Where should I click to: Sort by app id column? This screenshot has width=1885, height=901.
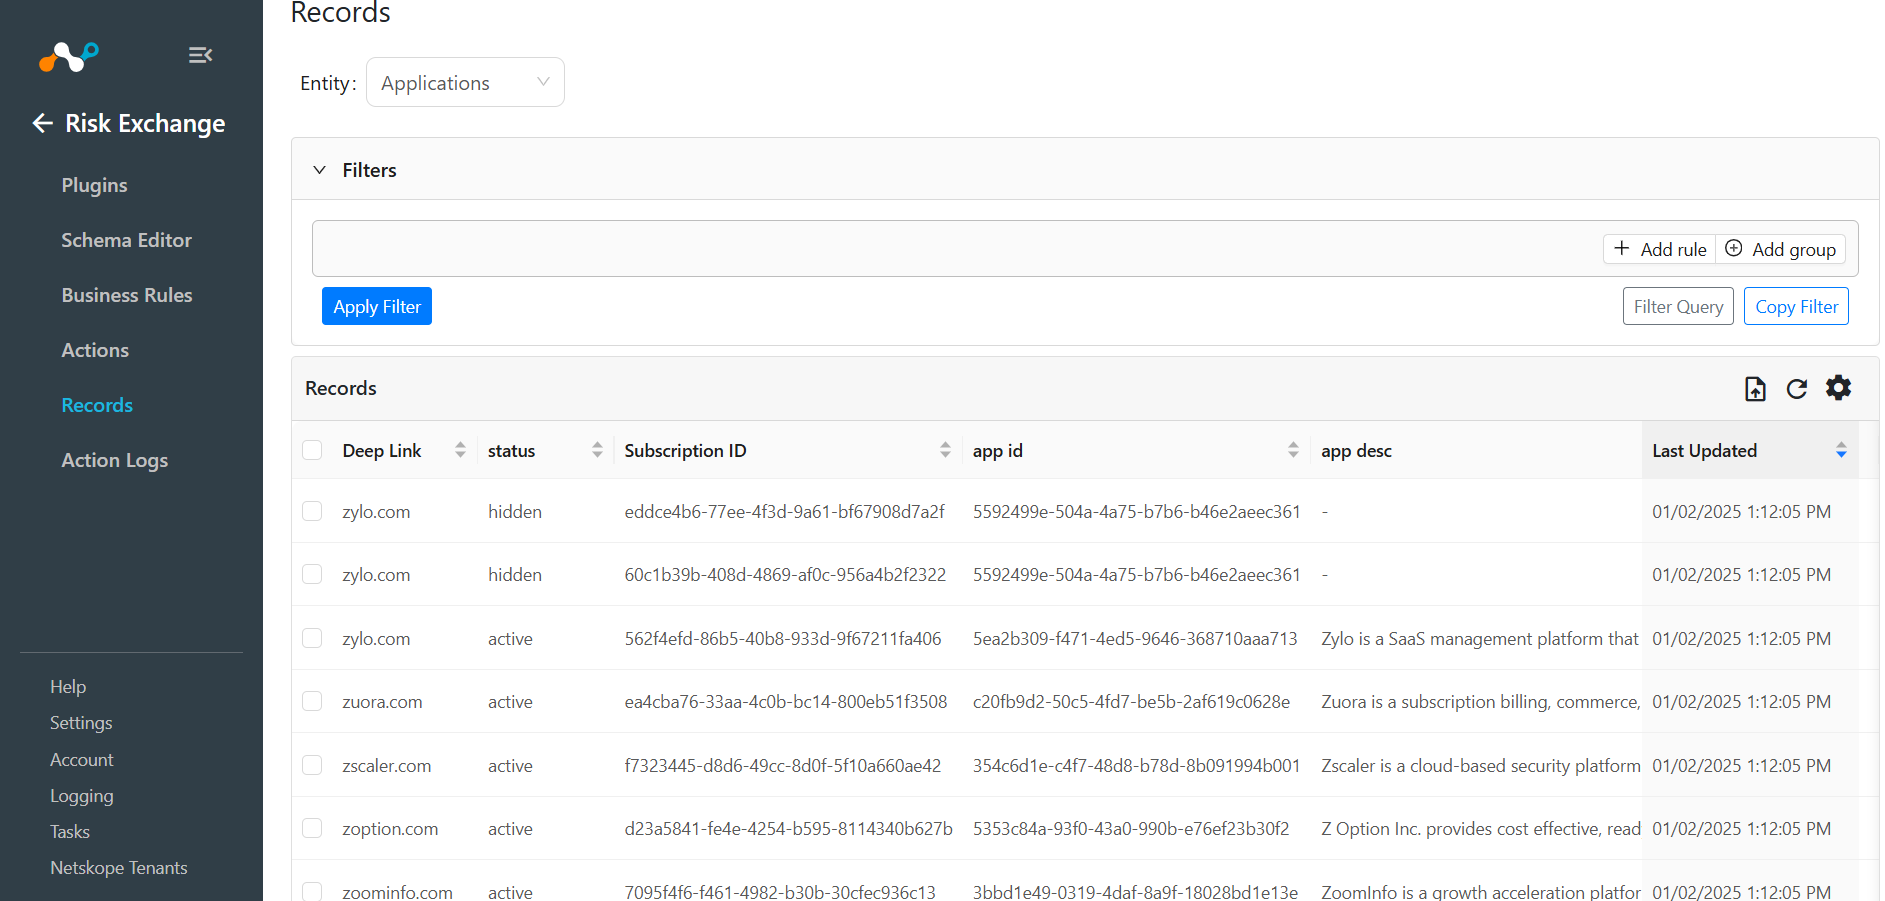[1293, 450]
